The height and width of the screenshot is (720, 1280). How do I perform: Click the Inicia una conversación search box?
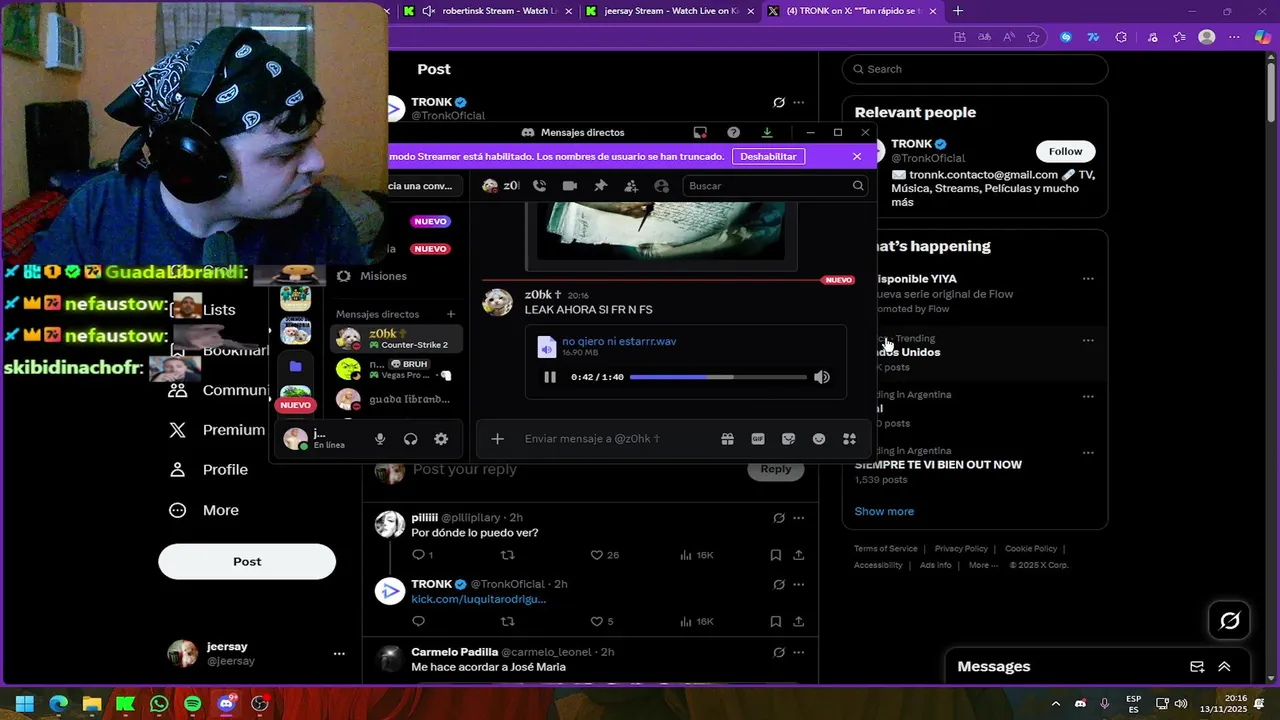coord(426,186)
